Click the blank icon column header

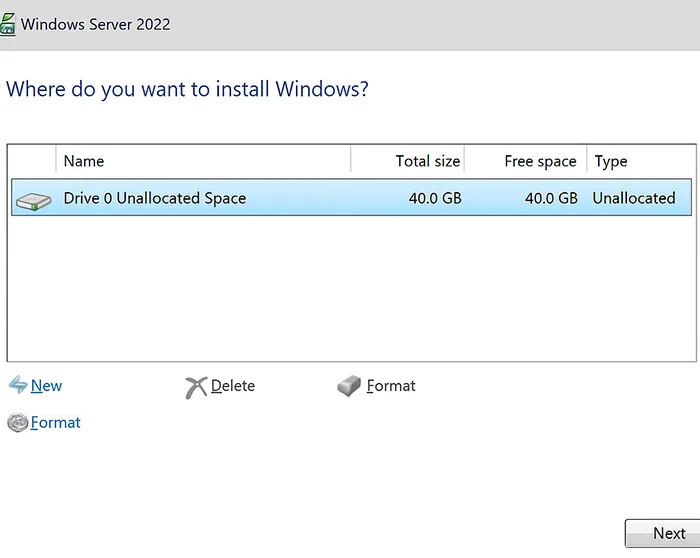tap(32, 161)
